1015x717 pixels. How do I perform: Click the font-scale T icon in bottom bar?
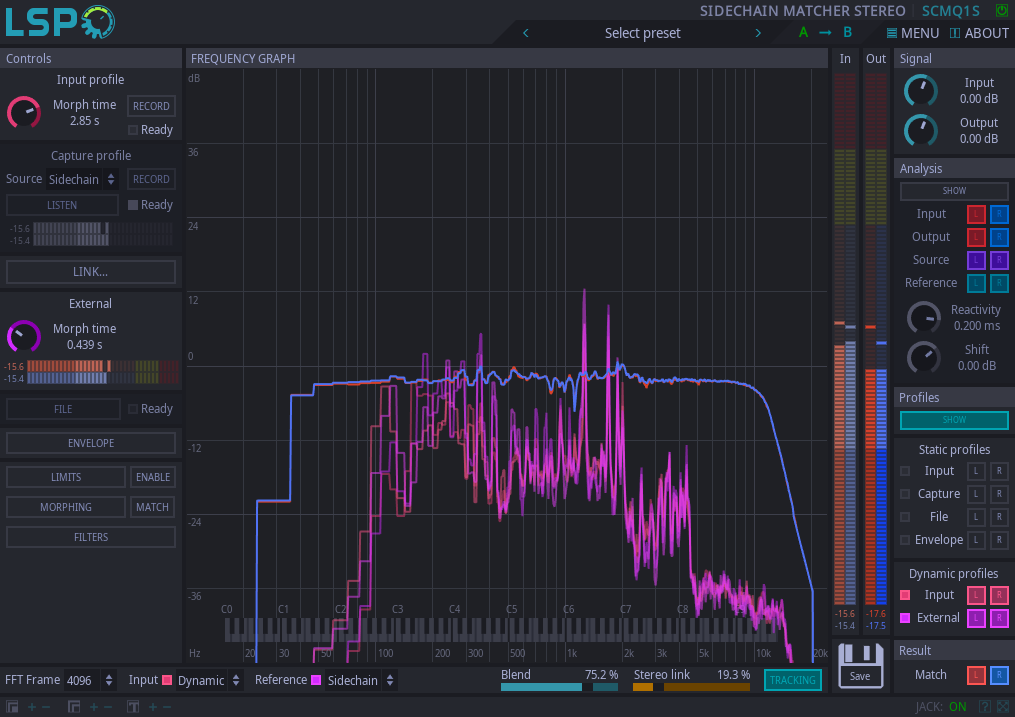133,707
